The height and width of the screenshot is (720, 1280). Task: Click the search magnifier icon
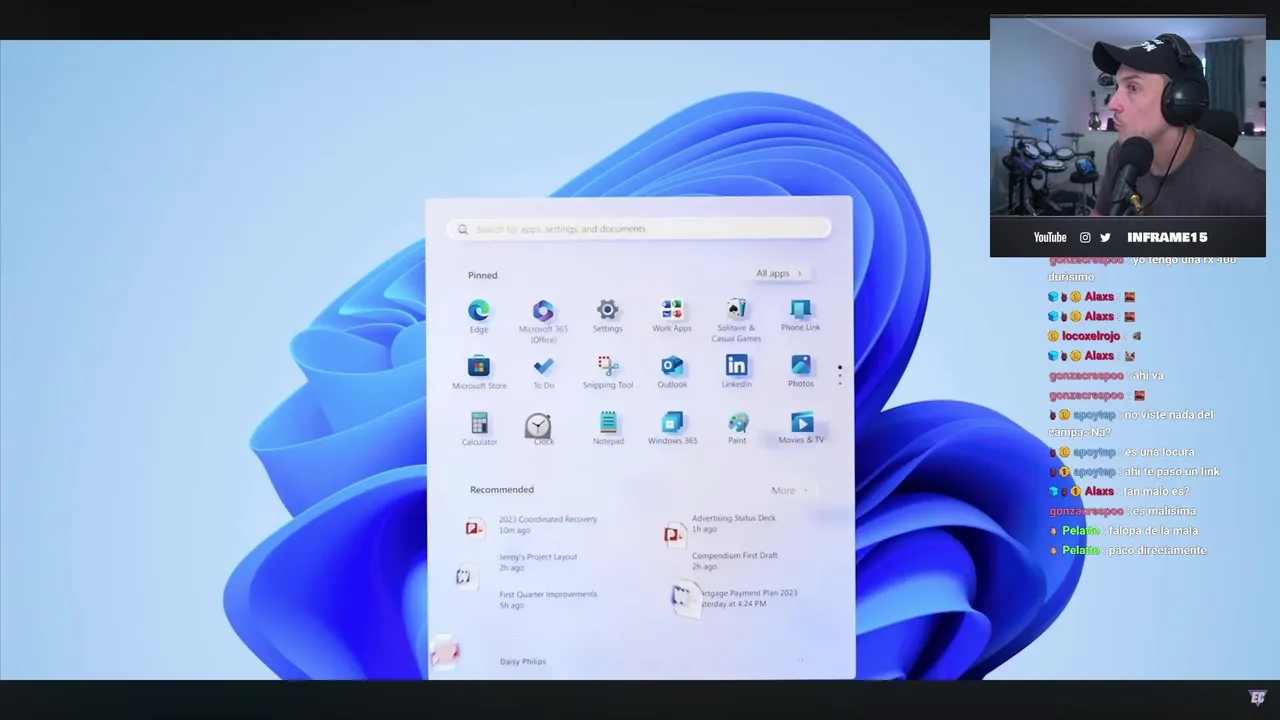(x=462, y=229)
